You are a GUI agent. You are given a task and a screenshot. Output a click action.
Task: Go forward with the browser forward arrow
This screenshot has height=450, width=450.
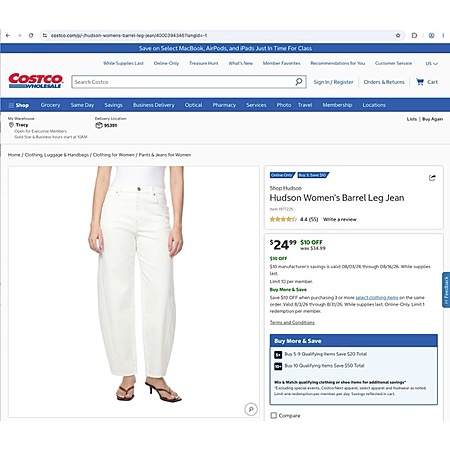[19, 35]
